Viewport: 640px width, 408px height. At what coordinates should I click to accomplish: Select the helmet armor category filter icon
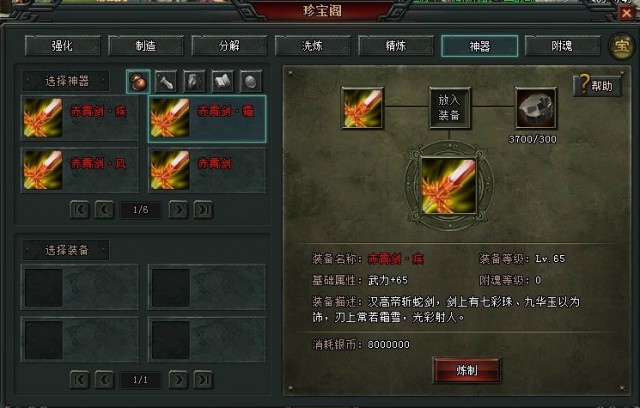[x=194, y=82]
